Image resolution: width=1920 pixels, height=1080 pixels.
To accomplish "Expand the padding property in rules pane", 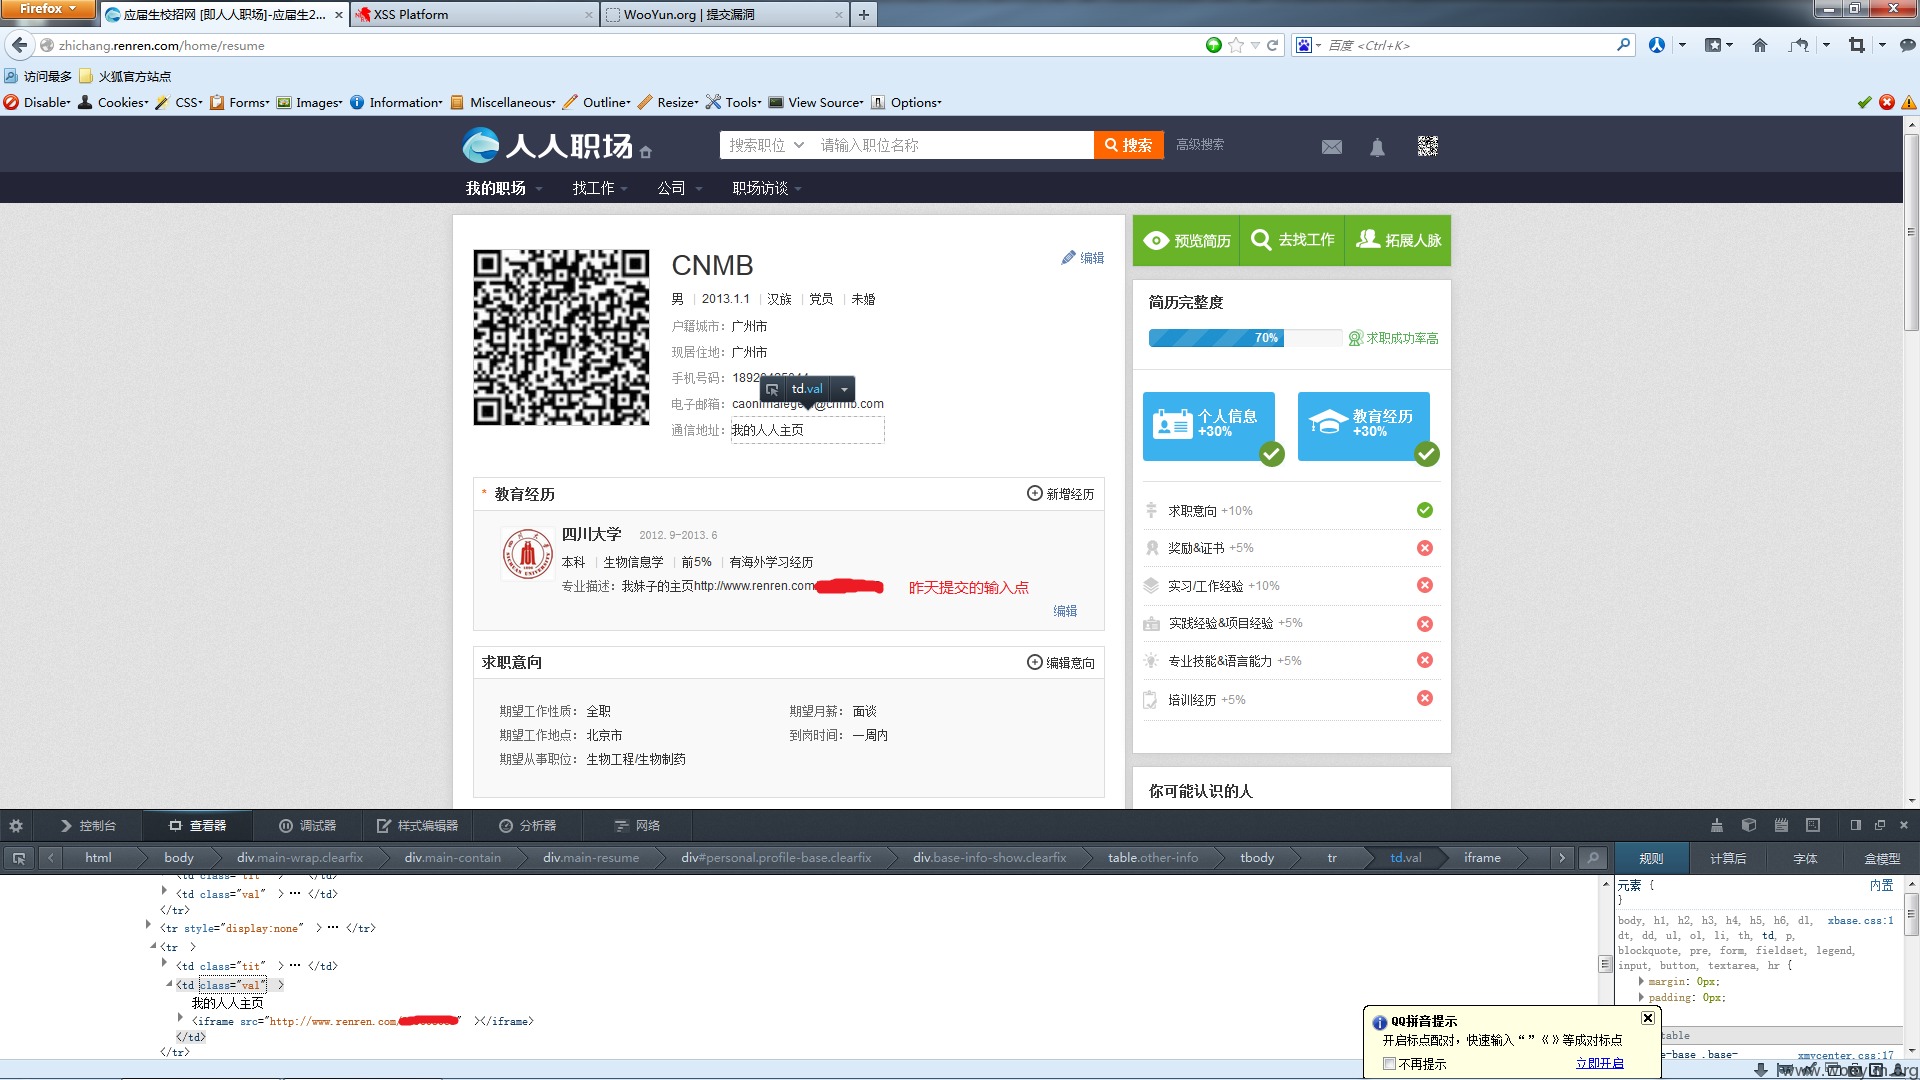I will click(1641, 997).
